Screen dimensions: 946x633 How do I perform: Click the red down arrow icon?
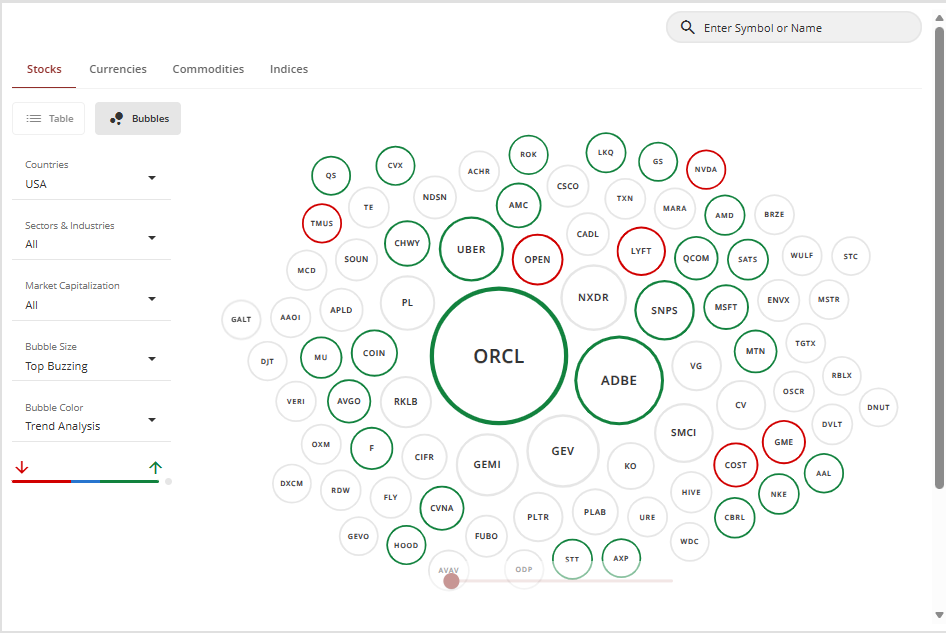[22, 467]
